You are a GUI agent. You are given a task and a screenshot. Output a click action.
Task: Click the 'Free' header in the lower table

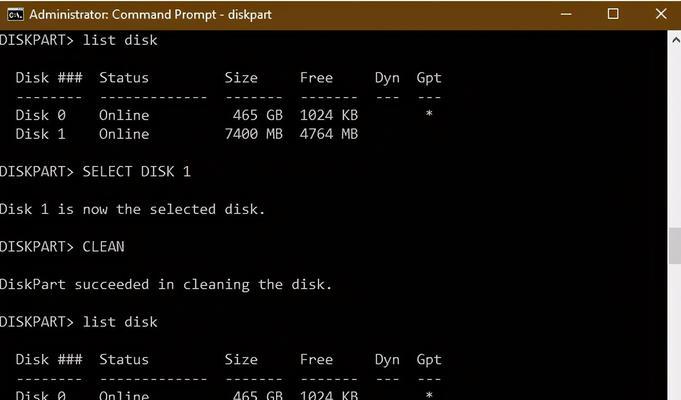pos(316,360)
